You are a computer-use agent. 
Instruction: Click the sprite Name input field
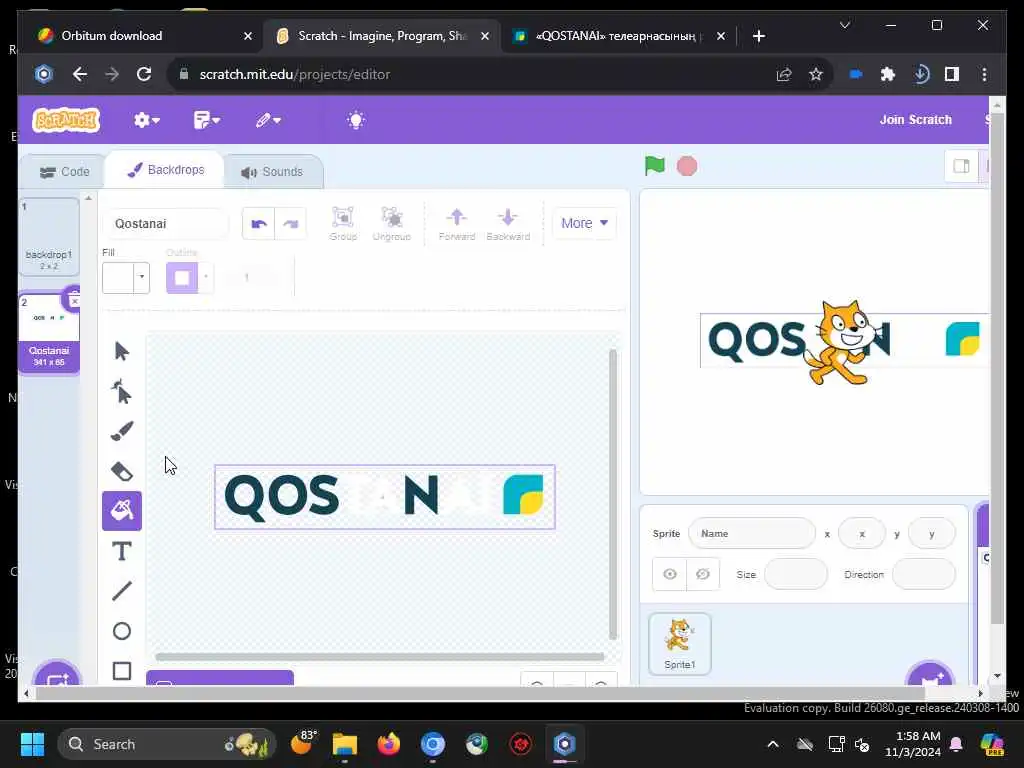752,534
